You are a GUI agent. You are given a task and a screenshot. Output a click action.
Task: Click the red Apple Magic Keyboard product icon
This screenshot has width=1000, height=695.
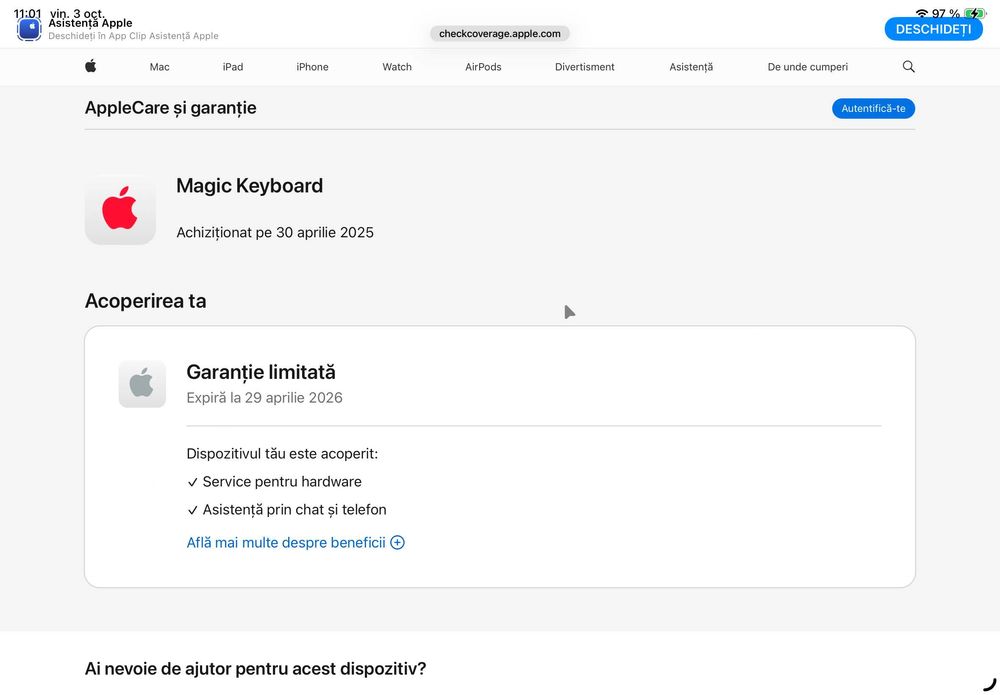pos(120,209)
